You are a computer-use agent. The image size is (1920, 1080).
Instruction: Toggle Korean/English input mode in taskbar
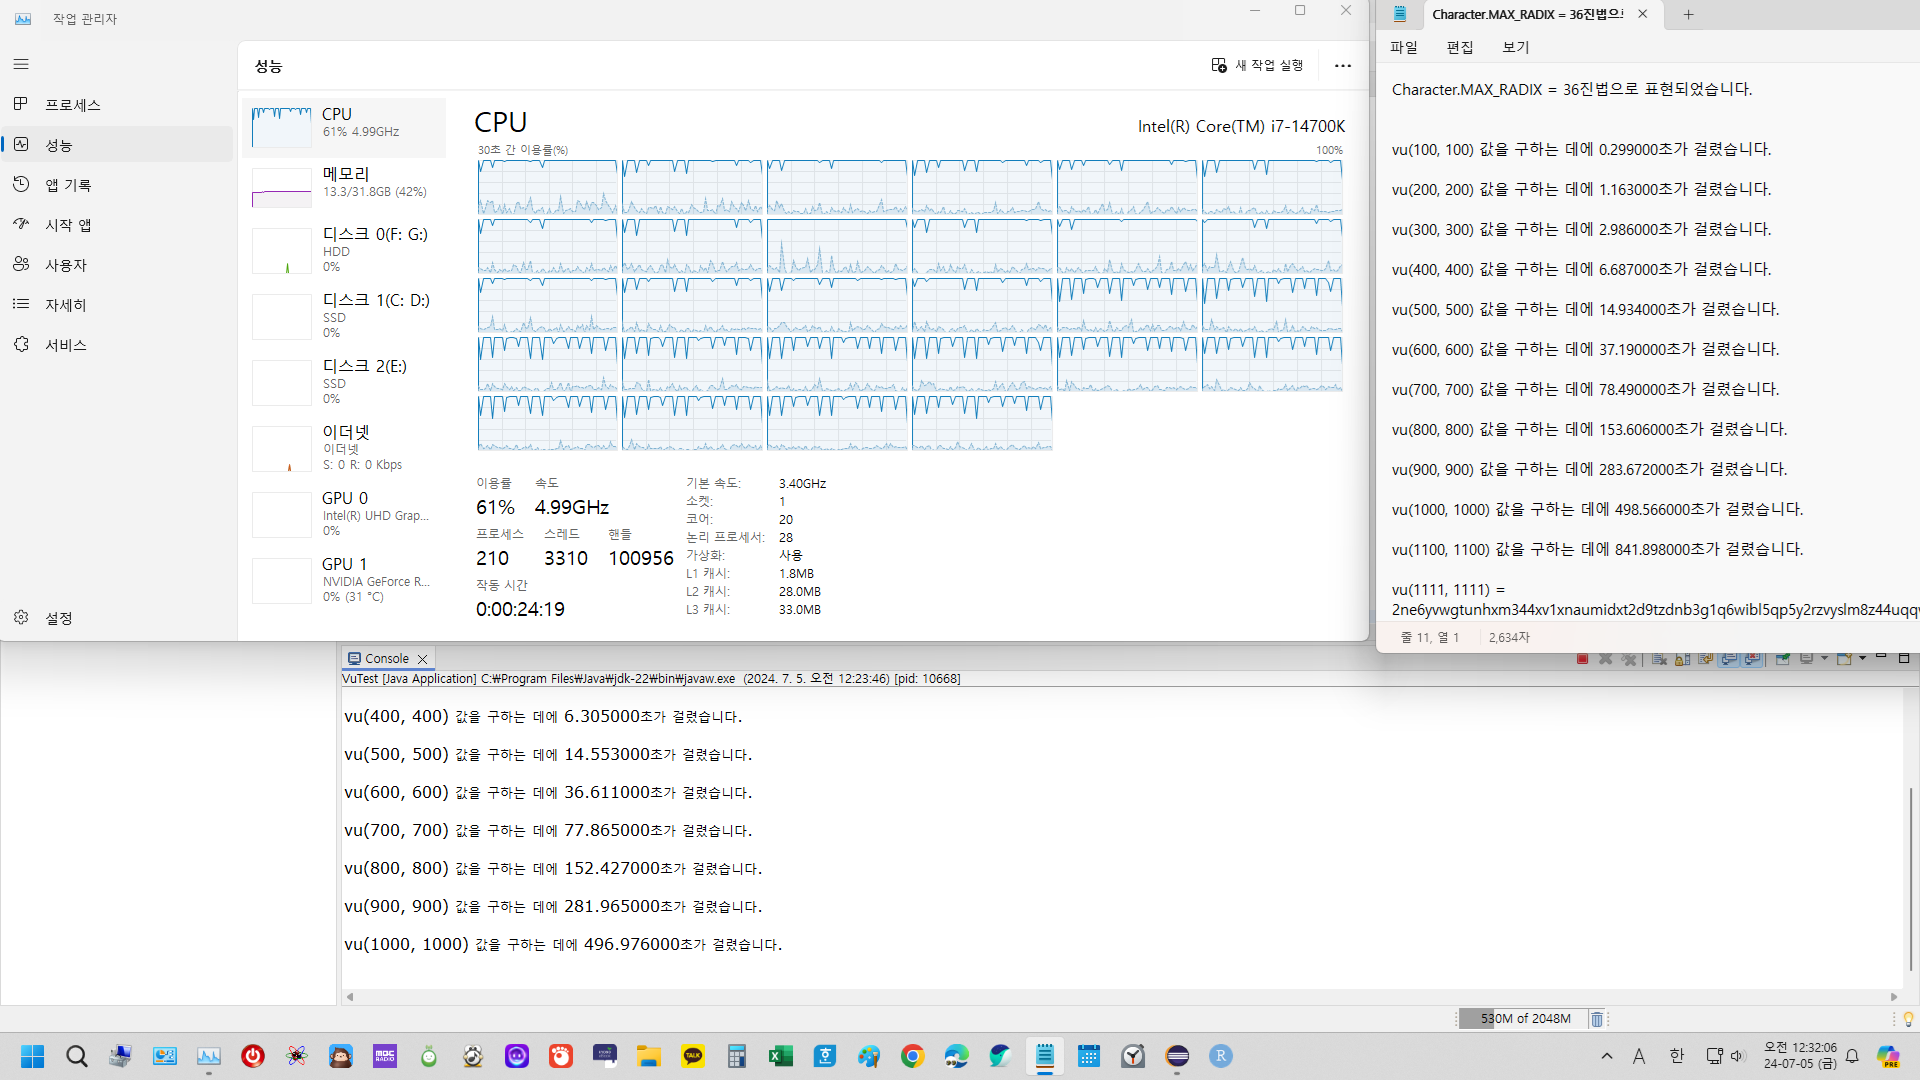tap(1677, 1056)
